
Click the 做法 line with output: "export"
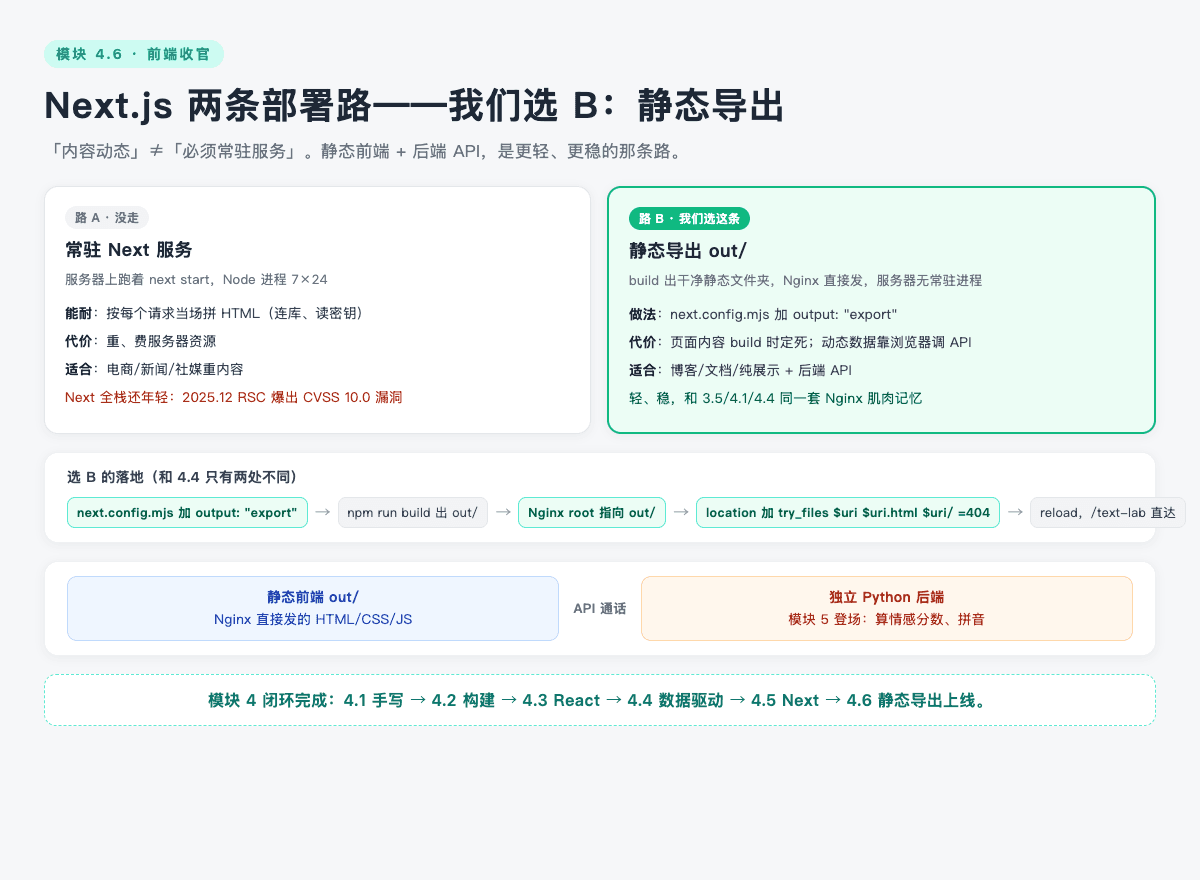pyautogui.click(x=763, y=314)
